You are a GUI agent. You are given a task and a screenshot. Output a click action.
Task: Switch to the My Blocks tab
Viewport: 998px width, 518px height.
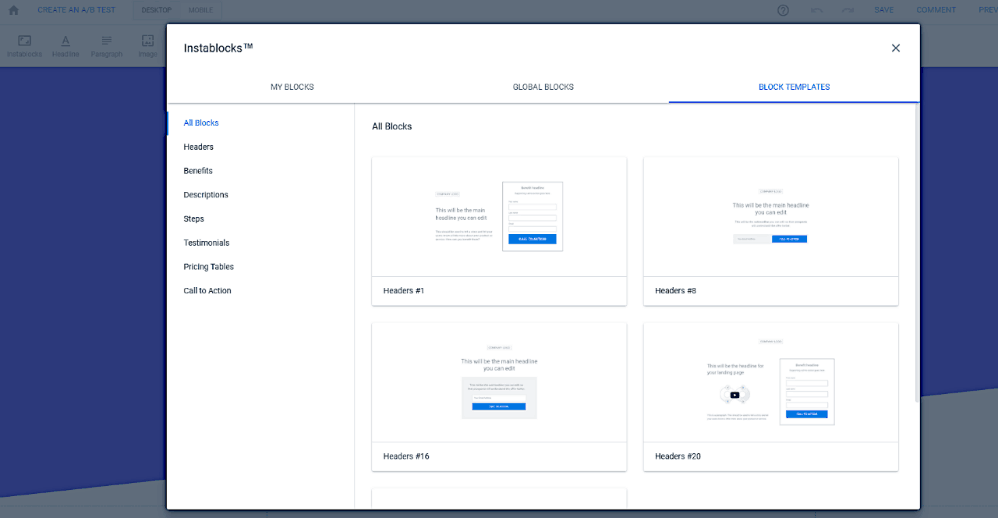pos(292,87)
